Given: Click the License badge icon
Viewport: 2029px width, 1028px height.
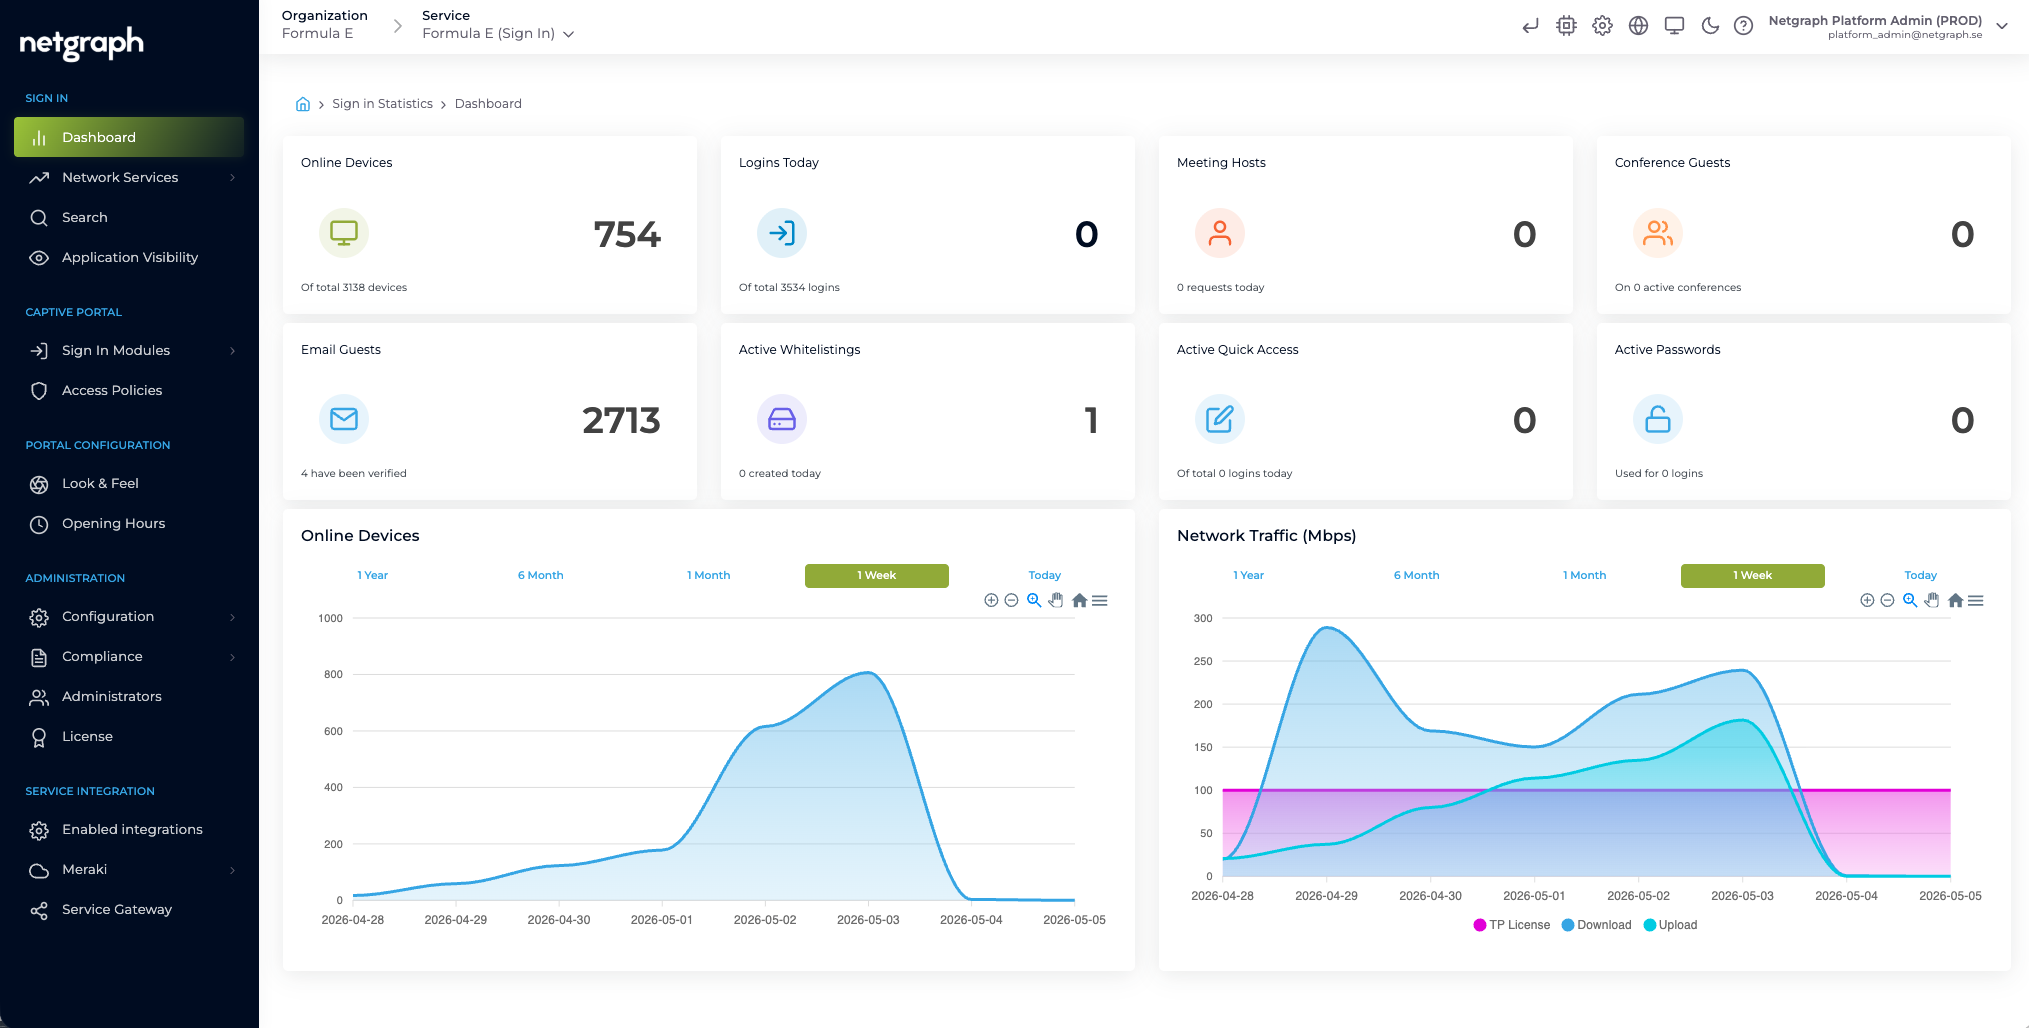Looking at the screenshot, I should [39, 737].
